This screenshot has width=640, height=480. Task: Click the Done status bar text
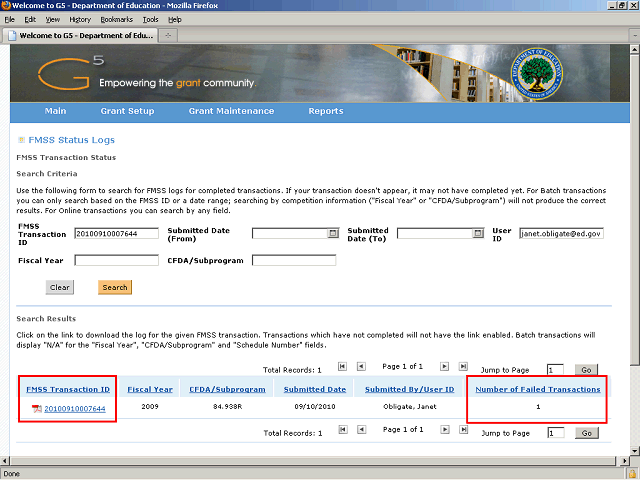pos(11,473)
